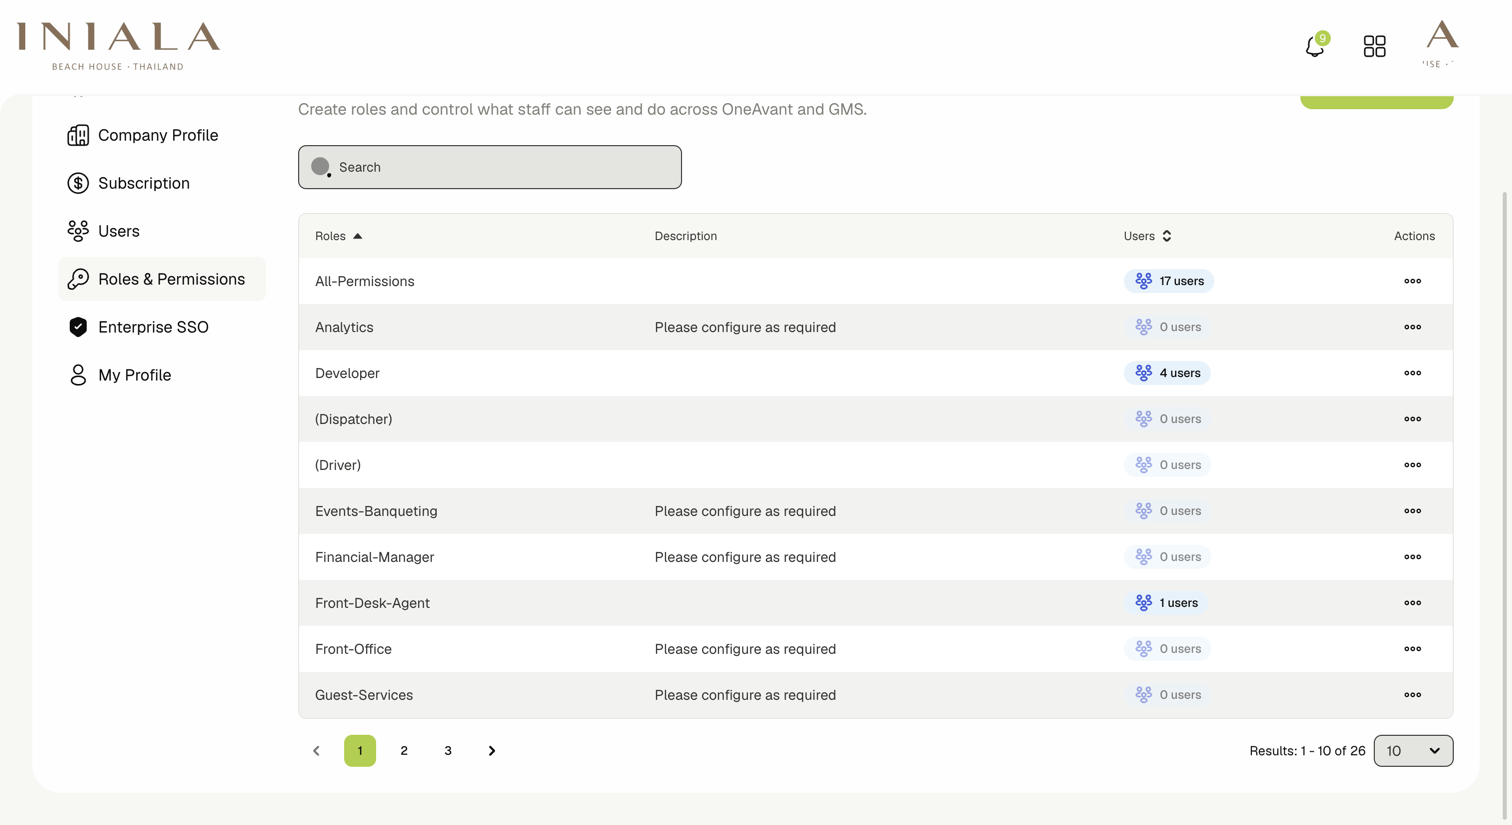Open Users in sidebar
This screenshot has height=825, width=1512.
[x=162, y=231]
